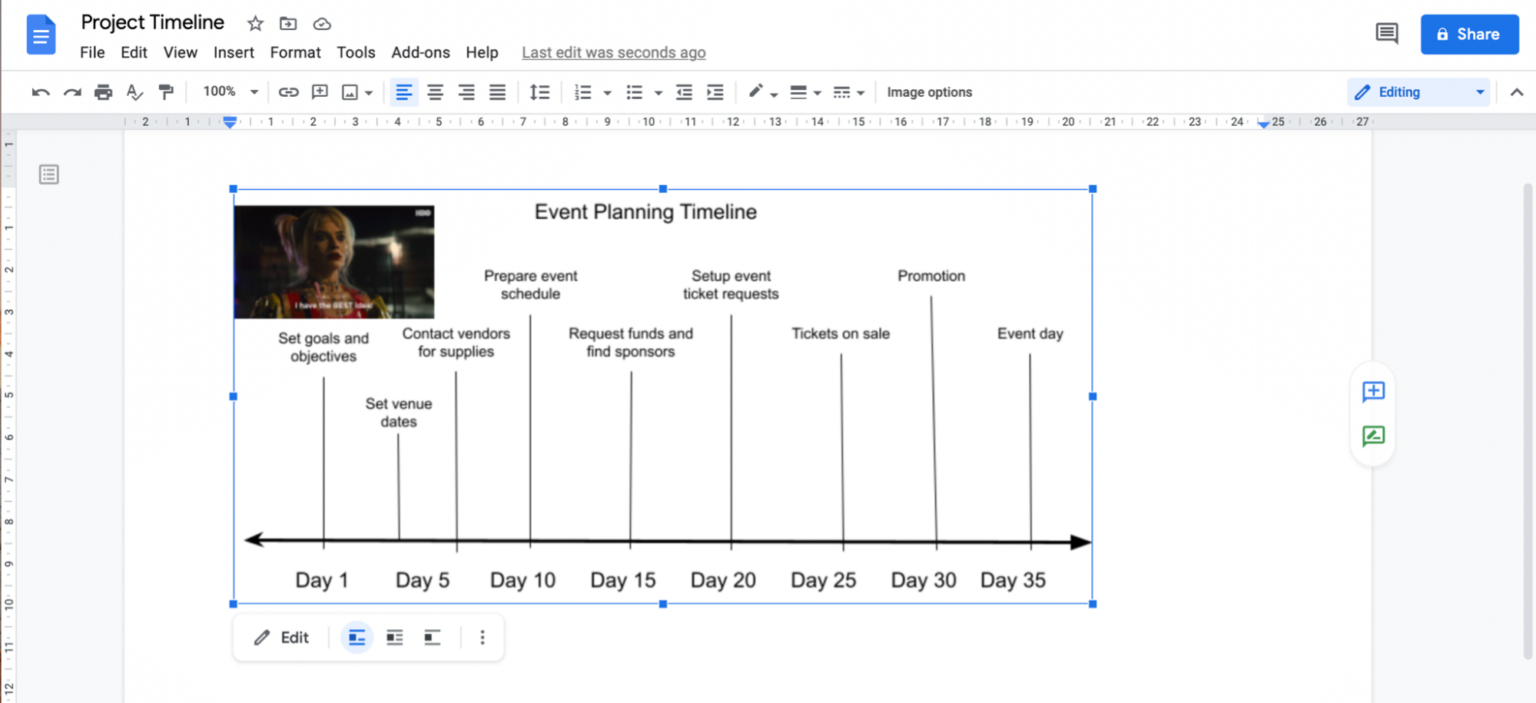The width and height of the screenshot is (1536, 703).
Task: Click the Undo icon
Action: [40, 91]
